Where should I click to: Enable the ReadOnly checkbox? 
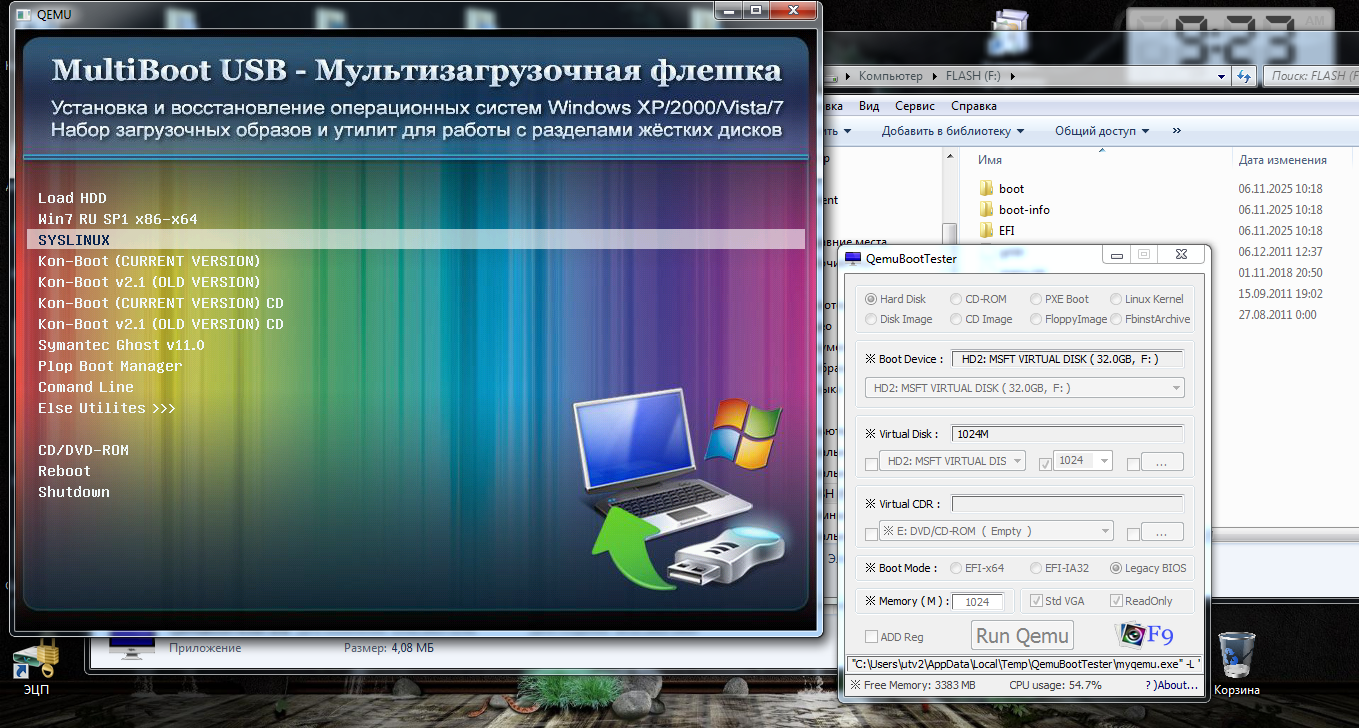[x=1117, y=601]
